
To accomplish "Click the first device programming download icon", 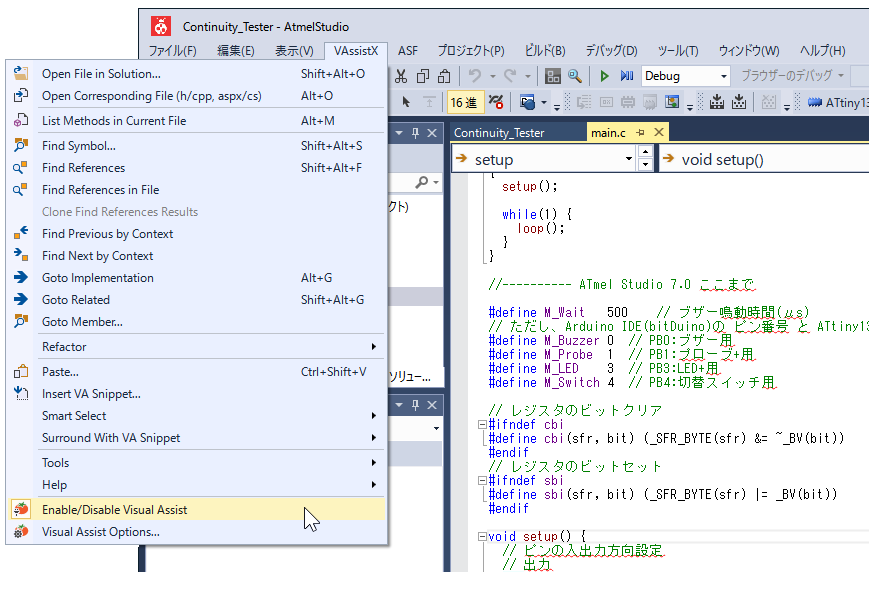I will click(x=717, y=102).
